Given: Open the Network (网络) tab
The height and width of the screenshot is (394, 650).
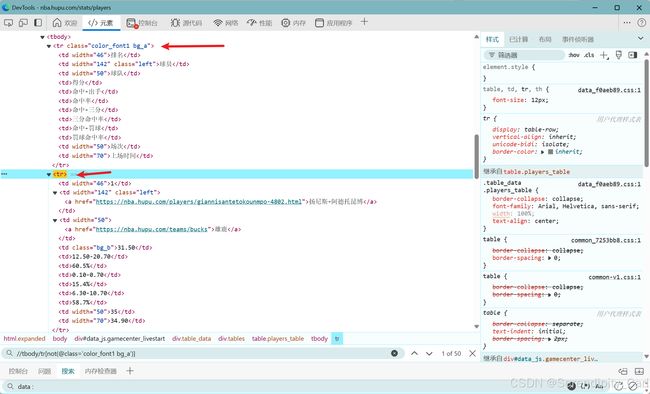Looking at the screenshot, I should click(226, 23).
